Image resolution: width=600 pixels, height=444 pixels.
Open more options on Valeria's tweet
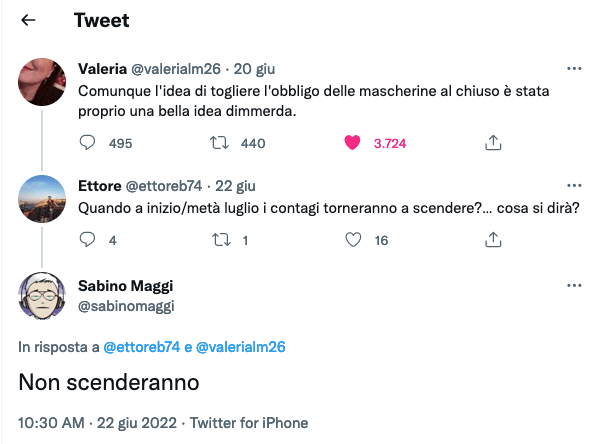pos(574,69)
